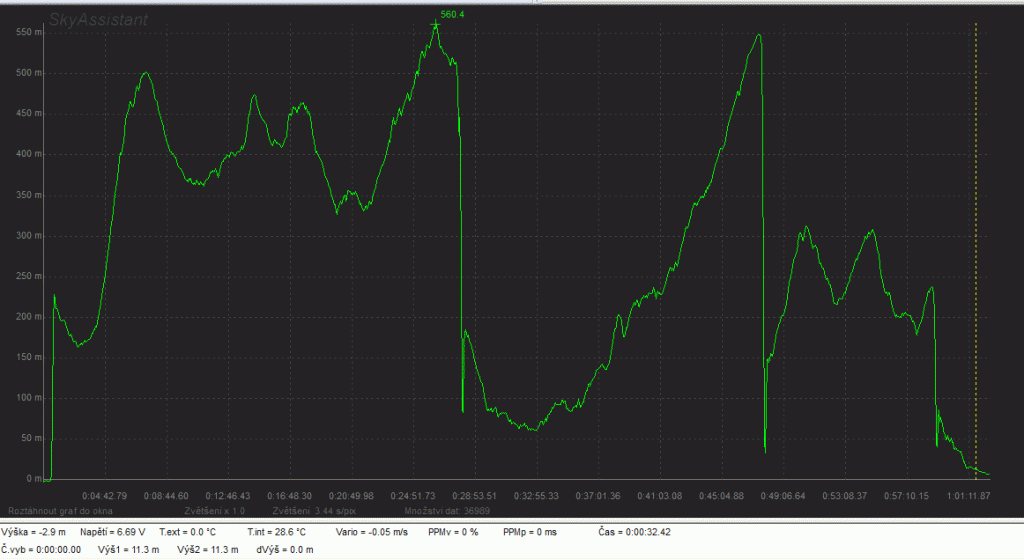Click the 0:49:06.64 time axis label
This screenshot has width=1024, height=560.
[777, 495]
